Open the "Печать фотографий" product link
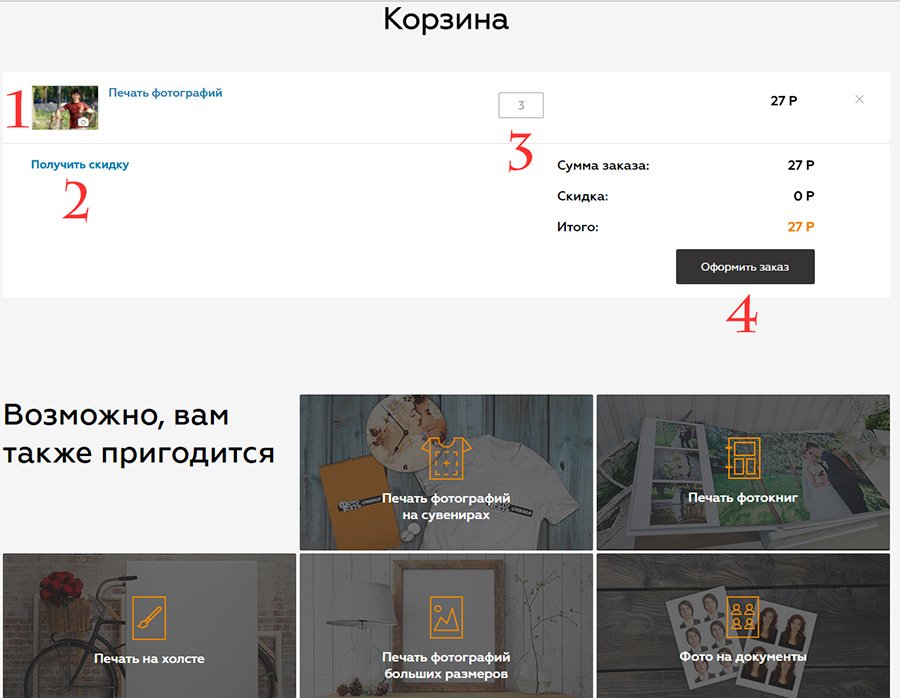Image resolution: width=900 pixels, height=698 pixels. click(x=165, y=93)
